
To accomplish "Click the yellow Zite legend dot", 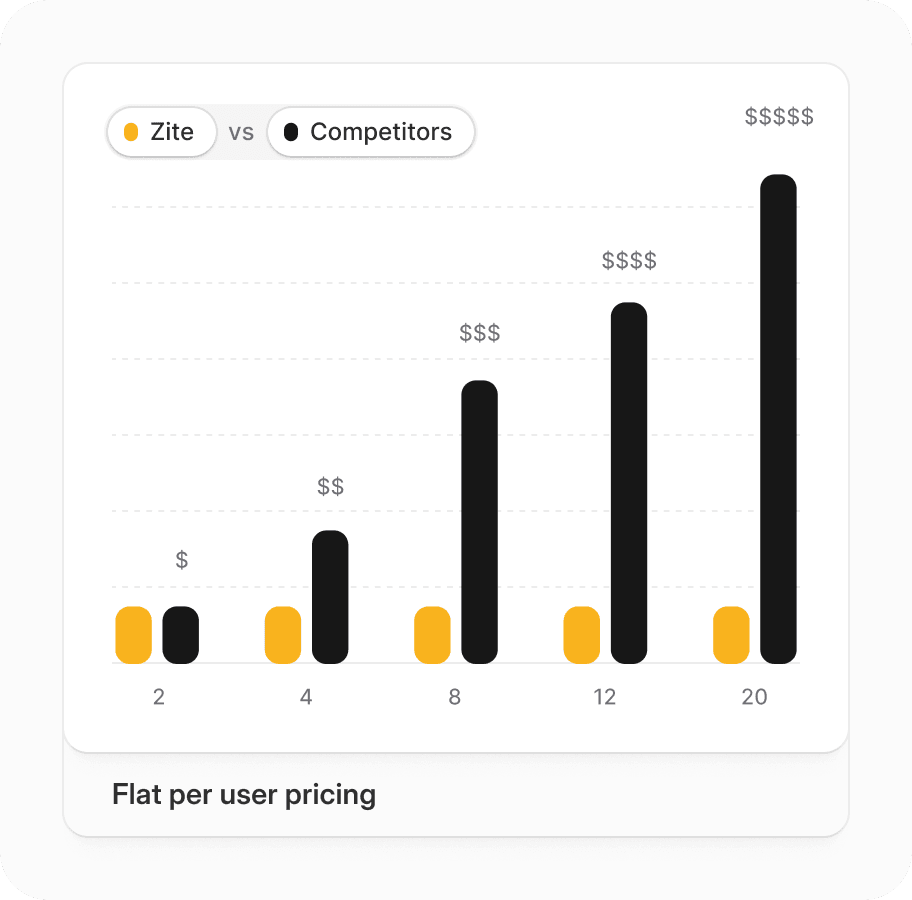I will (131, 132).
